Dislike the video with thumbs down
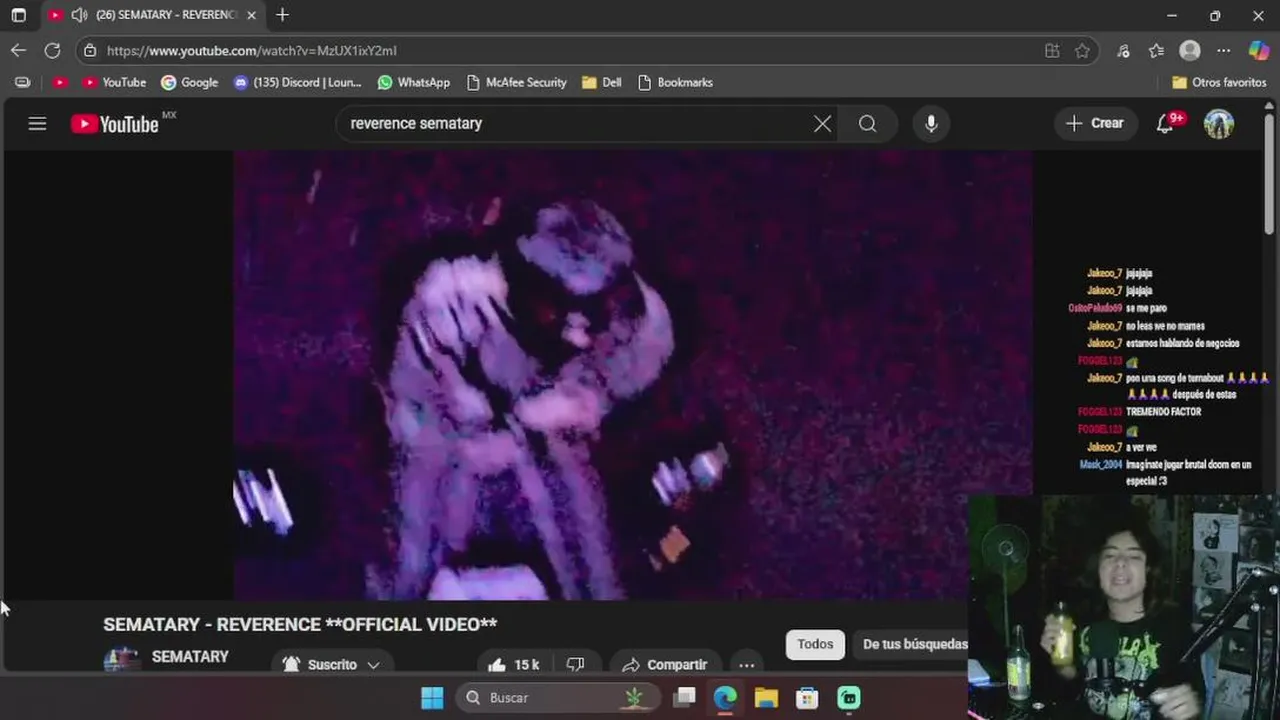Viewport: 1280px width, 720px height. point(575,665)
